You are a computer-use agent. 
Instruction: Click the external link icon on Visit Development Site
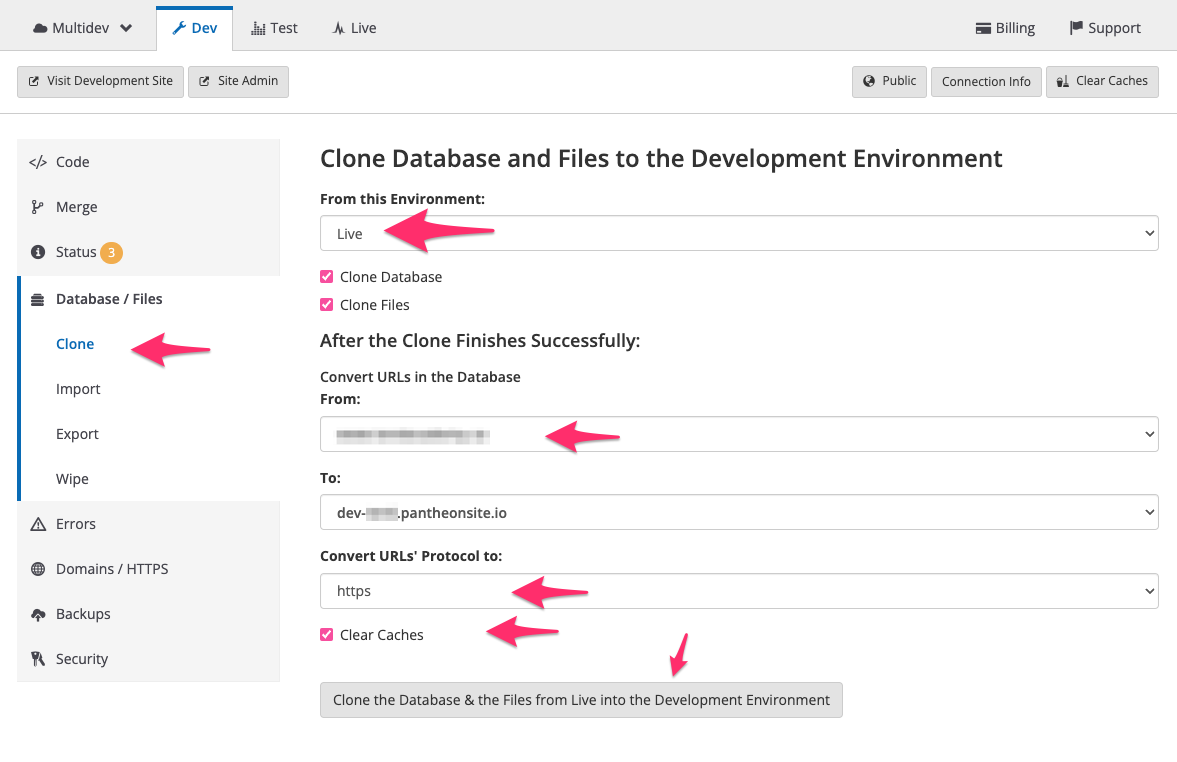click(x=34, y=81)
